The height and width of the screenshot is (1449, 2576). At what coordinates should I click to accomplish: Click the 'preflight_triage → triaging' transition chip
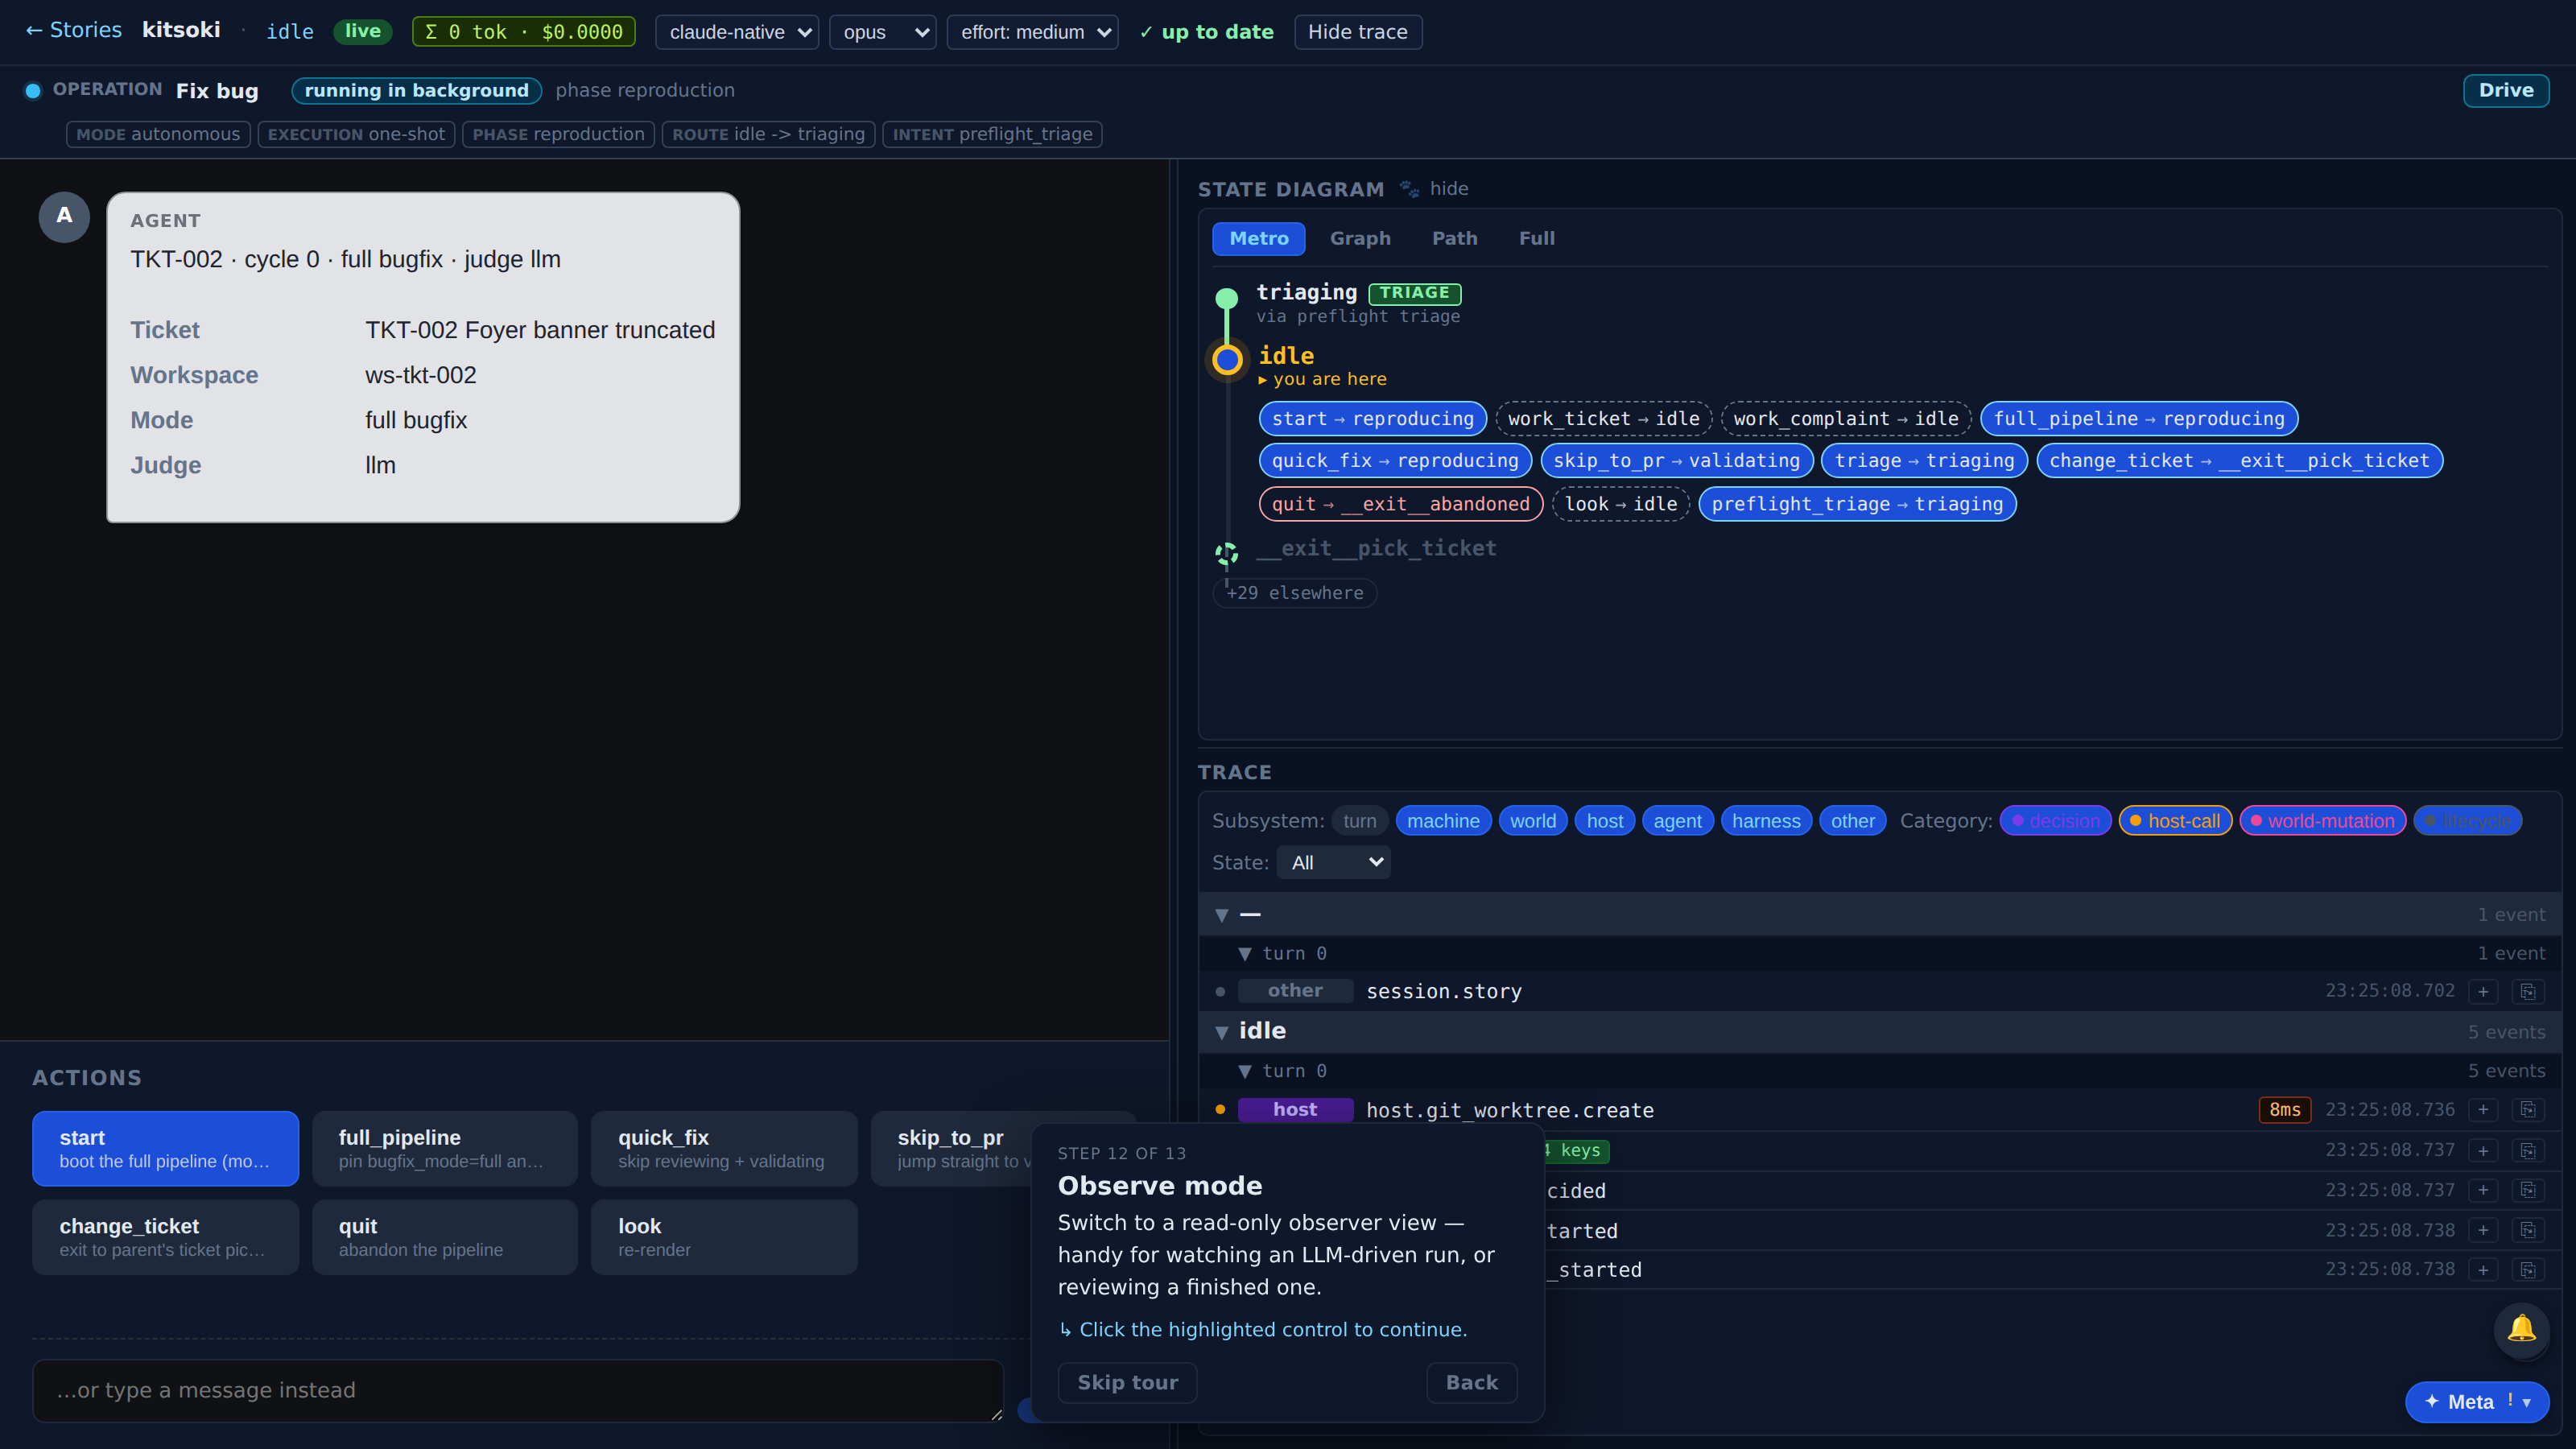(x=1857, y=504)
